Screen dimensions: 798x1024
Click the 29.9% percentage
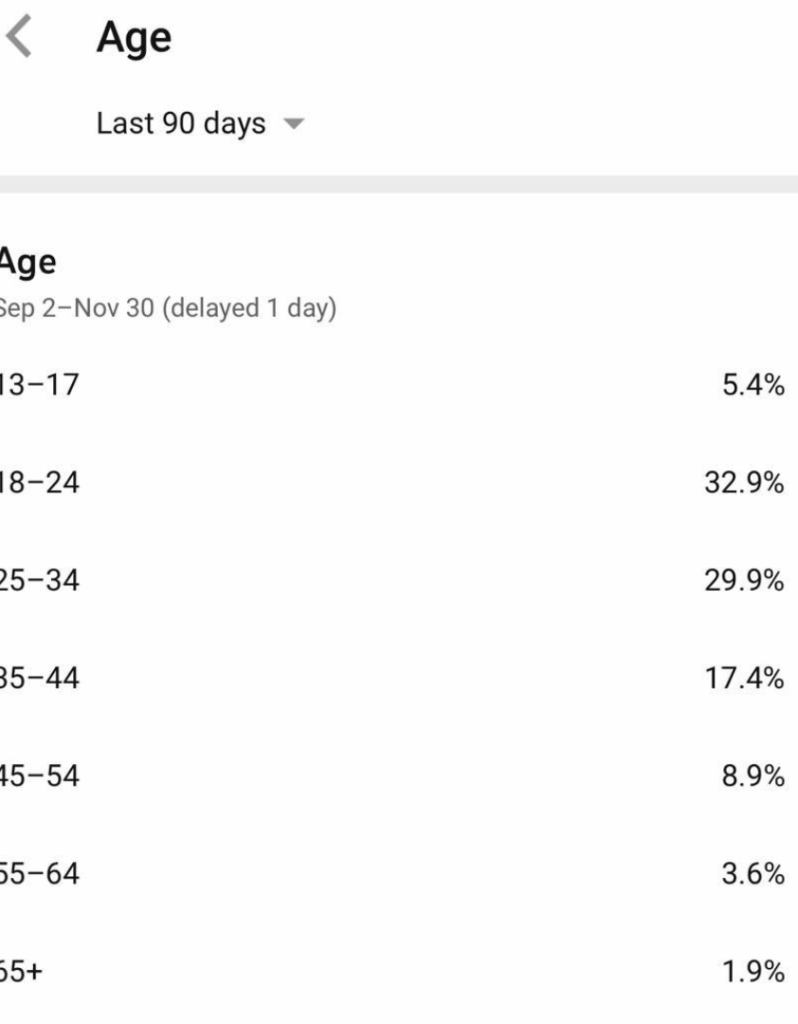tap(744, 580)
